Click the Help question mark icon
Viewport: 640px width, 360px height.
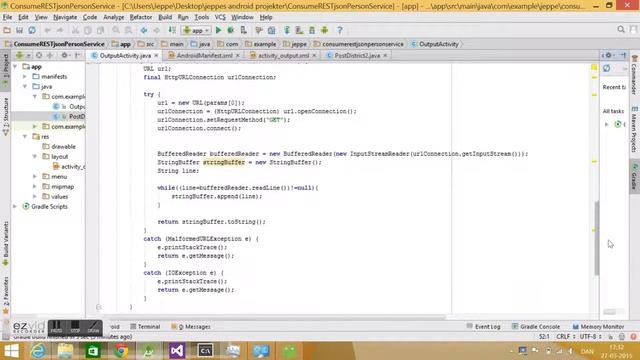click(x=340, y=30)
